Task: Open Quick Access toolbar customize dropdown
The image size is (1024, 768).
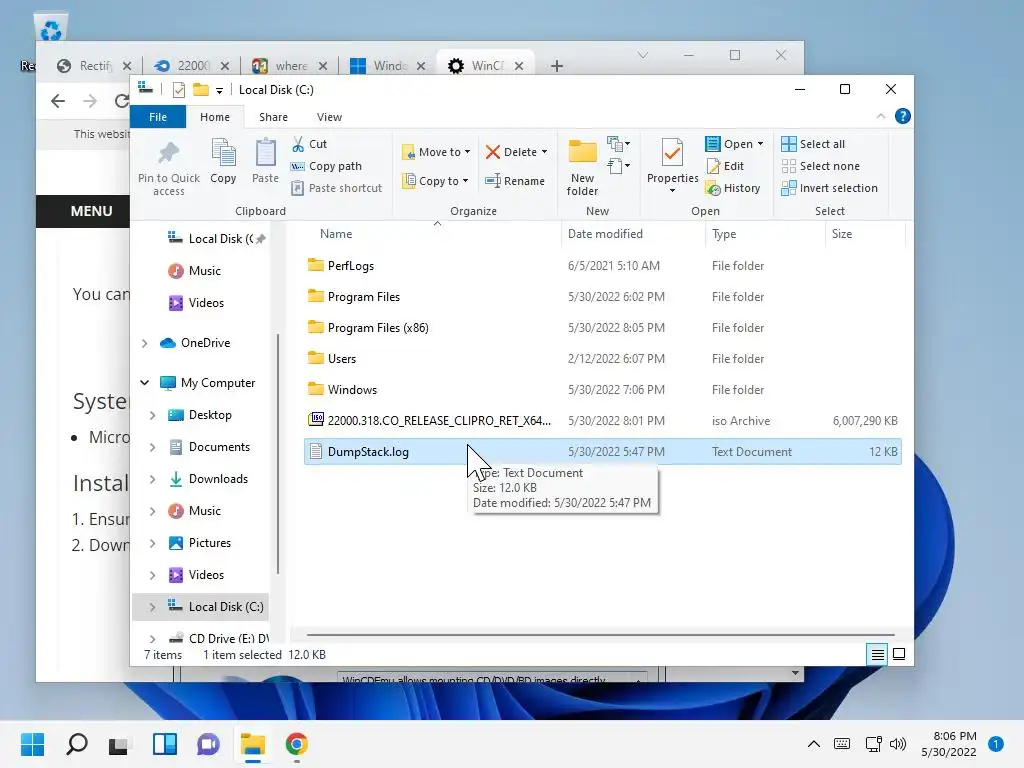Action: [x=219, y=91]
